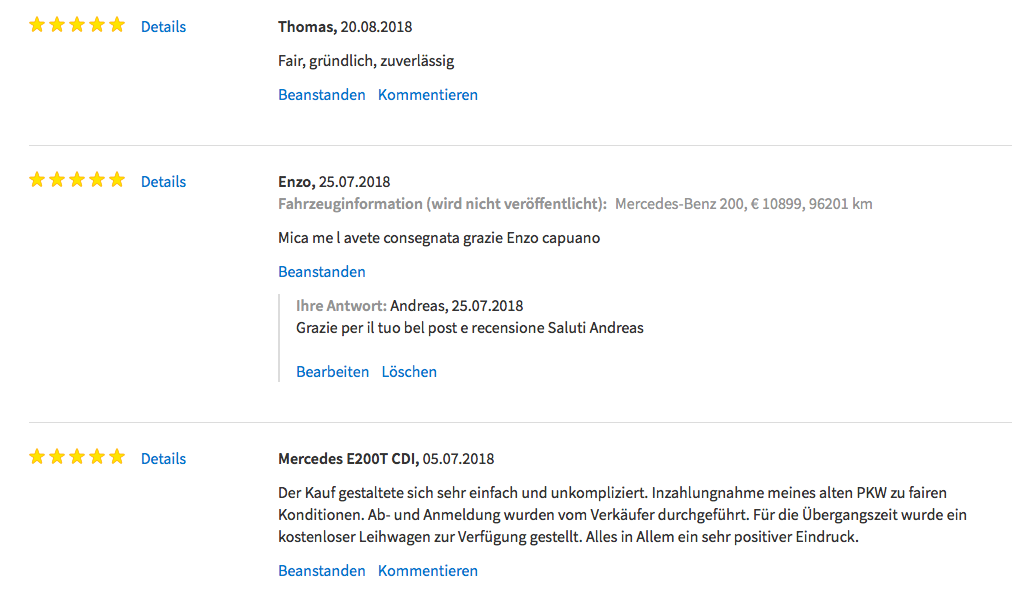Click fifth star of Thomas's rating

tap(117, 25)
